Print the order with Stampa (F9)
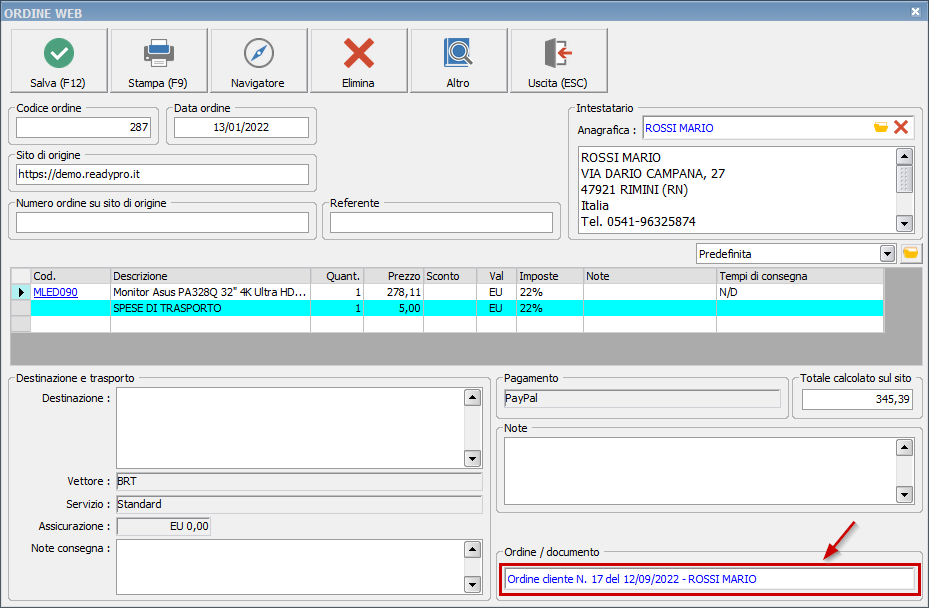 coord(159,61)
